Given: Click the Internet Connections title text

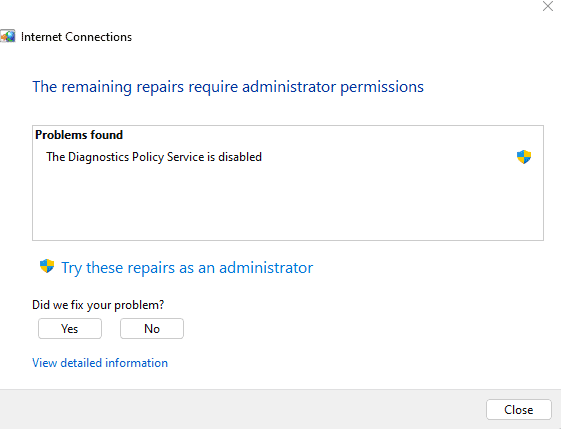Looking at the screenshot, I should (76, 37).
